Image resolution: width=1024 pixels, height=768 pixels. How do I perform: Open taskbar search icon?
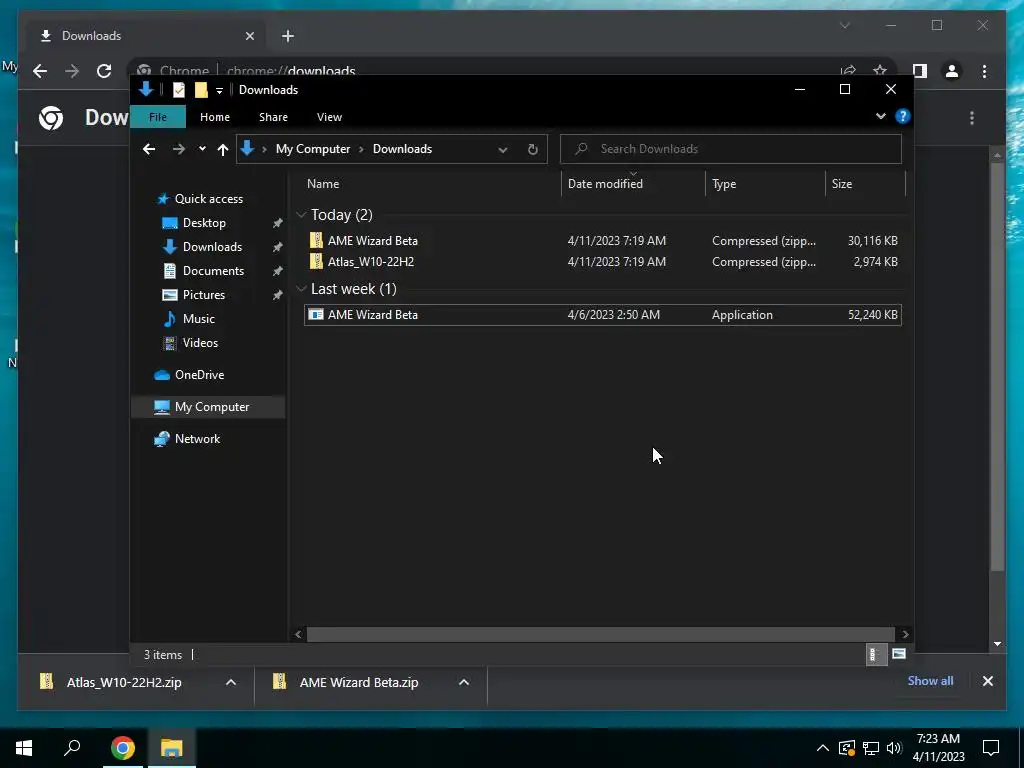pos(72,748)
